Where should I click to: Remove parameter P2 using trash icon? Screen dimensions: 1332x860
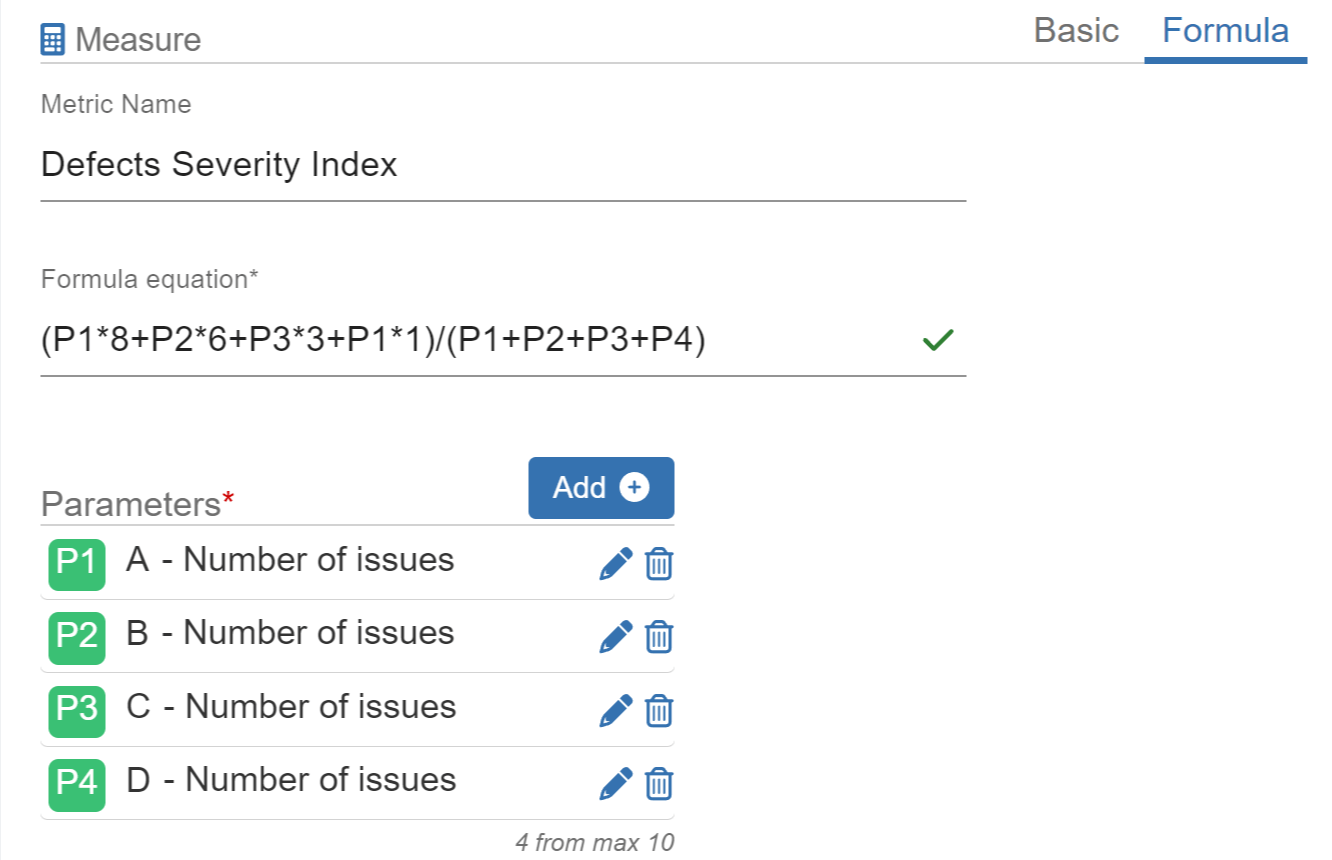(658, 637)
